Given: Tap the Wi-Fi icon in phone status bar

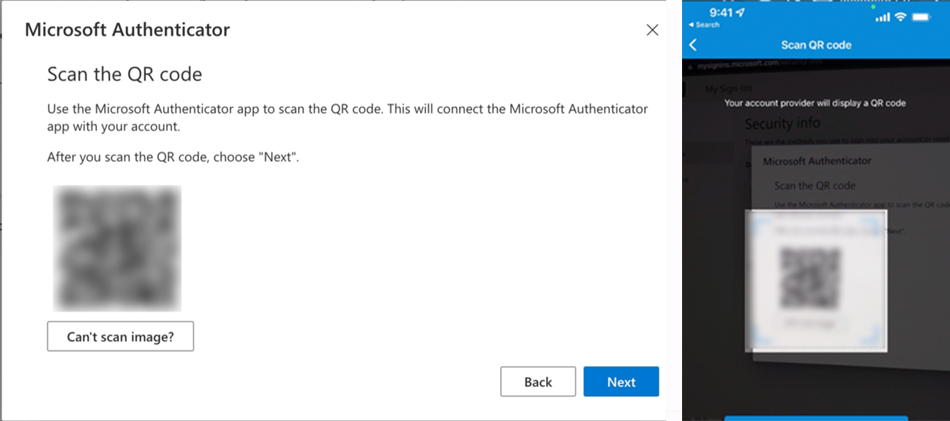Looking at the screenshot, I should tap(900, 17).
